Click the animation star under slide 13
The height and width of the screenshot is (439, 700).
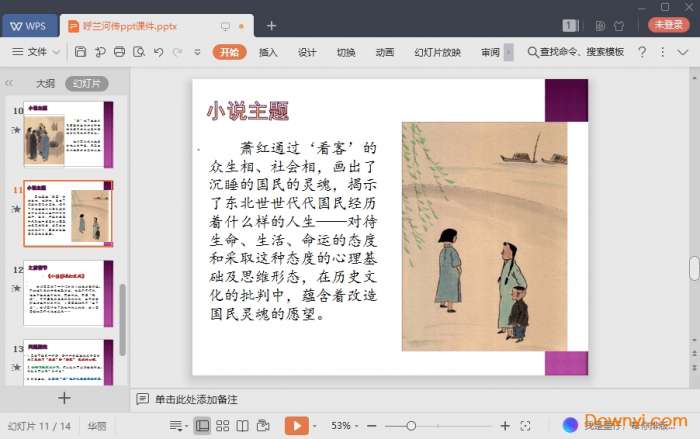pyautogui.click(x=16, y=367)
